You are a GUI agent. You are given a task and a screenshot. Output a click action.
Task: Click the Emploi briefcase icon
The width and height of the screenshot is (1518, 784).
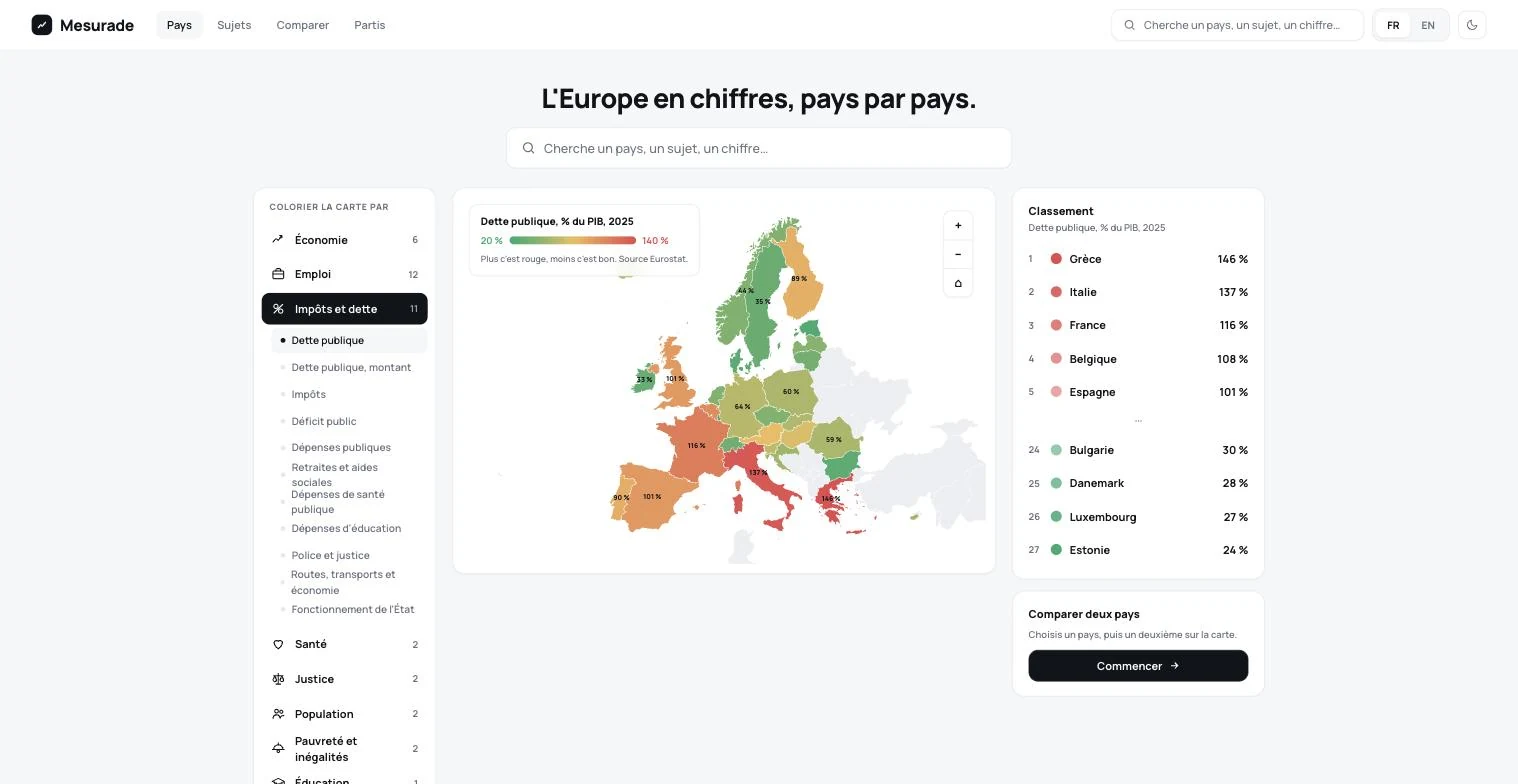[x=278, y=274]
